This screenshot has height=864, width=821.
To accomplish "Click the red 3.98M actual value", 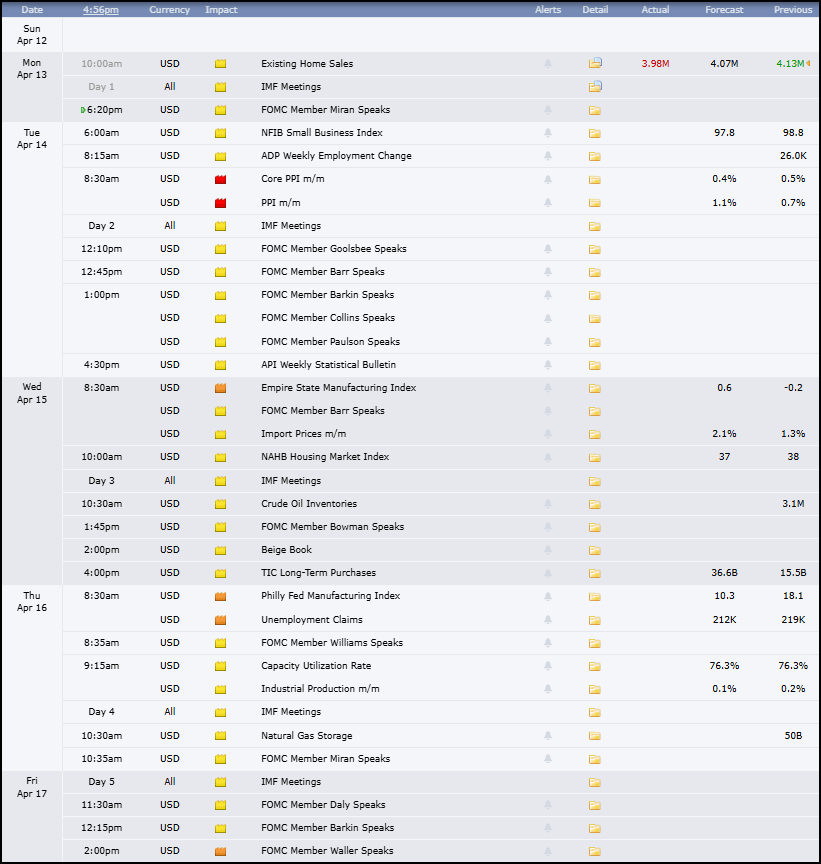I will (655, 63).
